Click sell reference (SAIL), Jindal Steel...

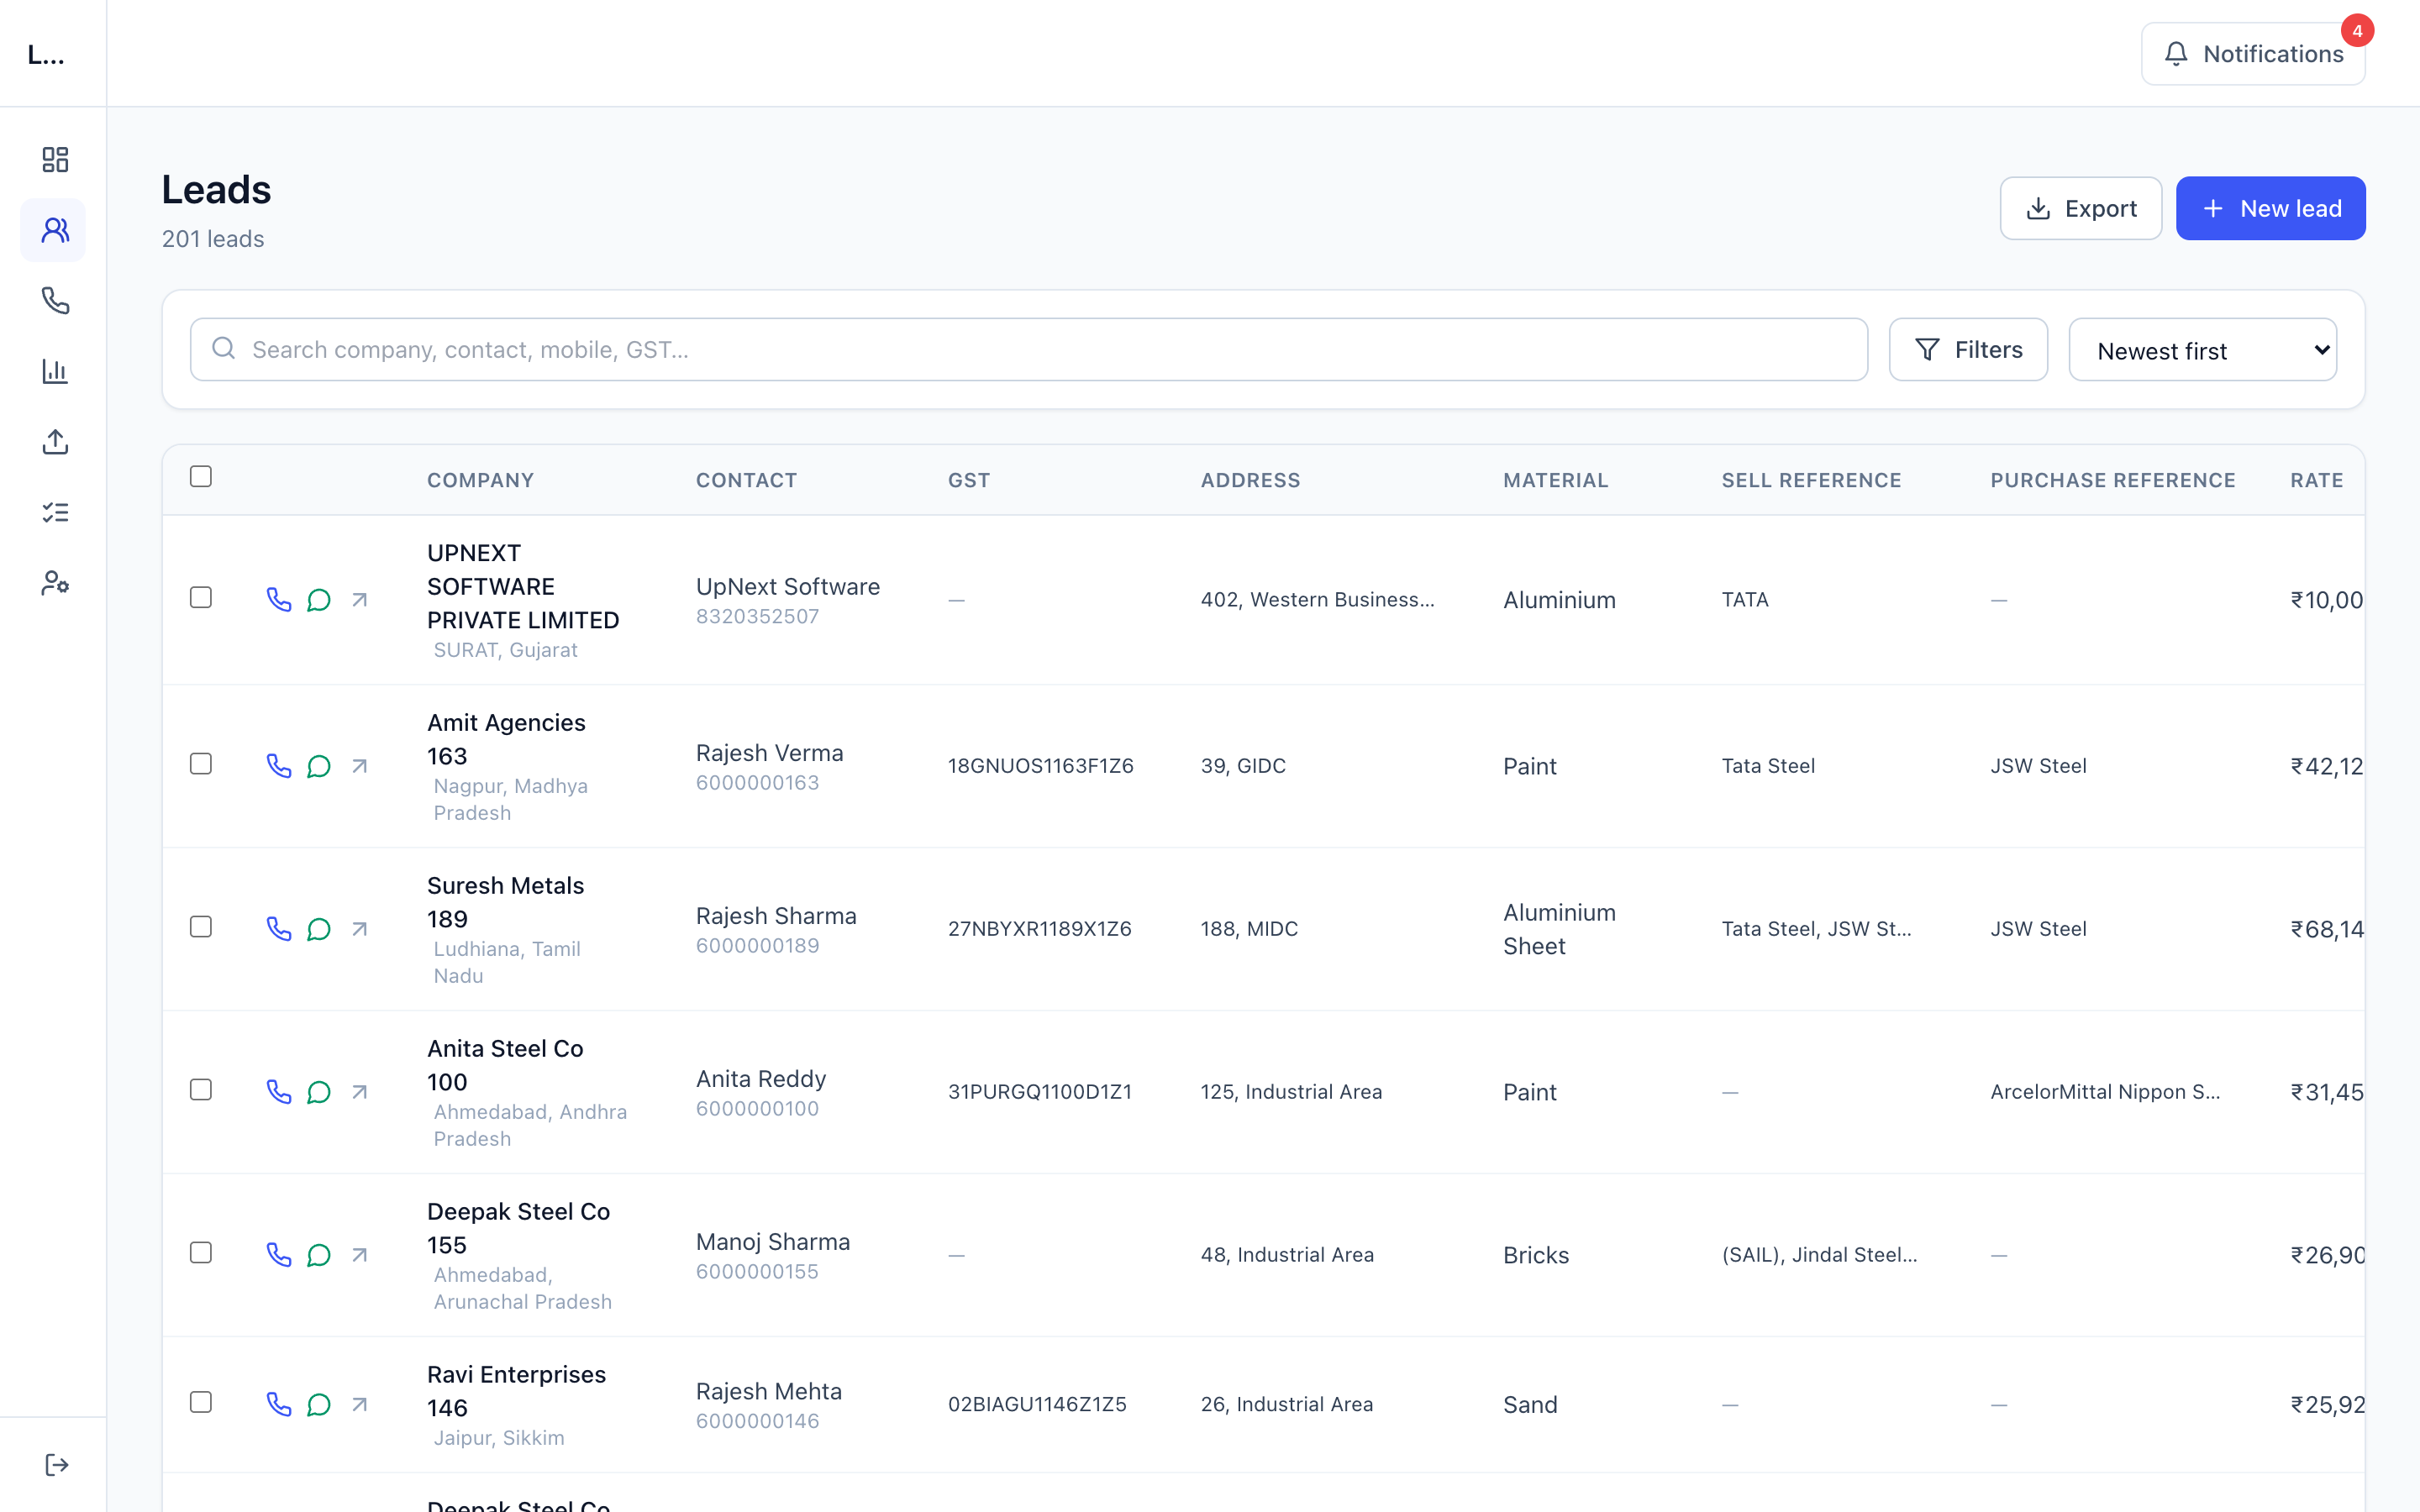[1819, 1255]
